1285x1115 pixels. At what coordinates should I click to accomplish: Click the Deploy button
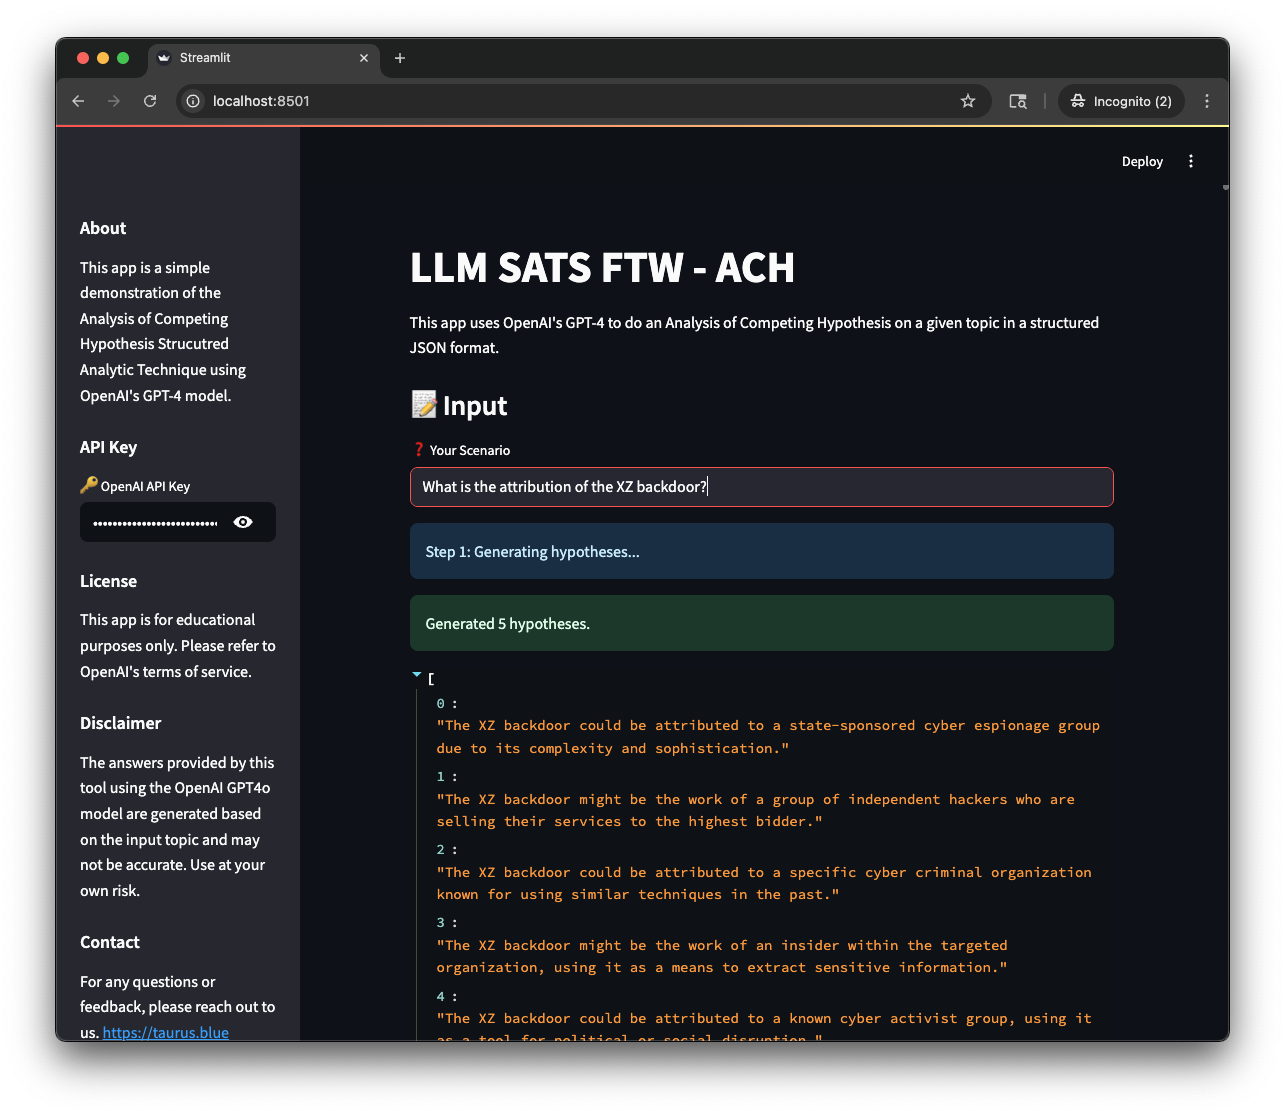(1142, 161)
